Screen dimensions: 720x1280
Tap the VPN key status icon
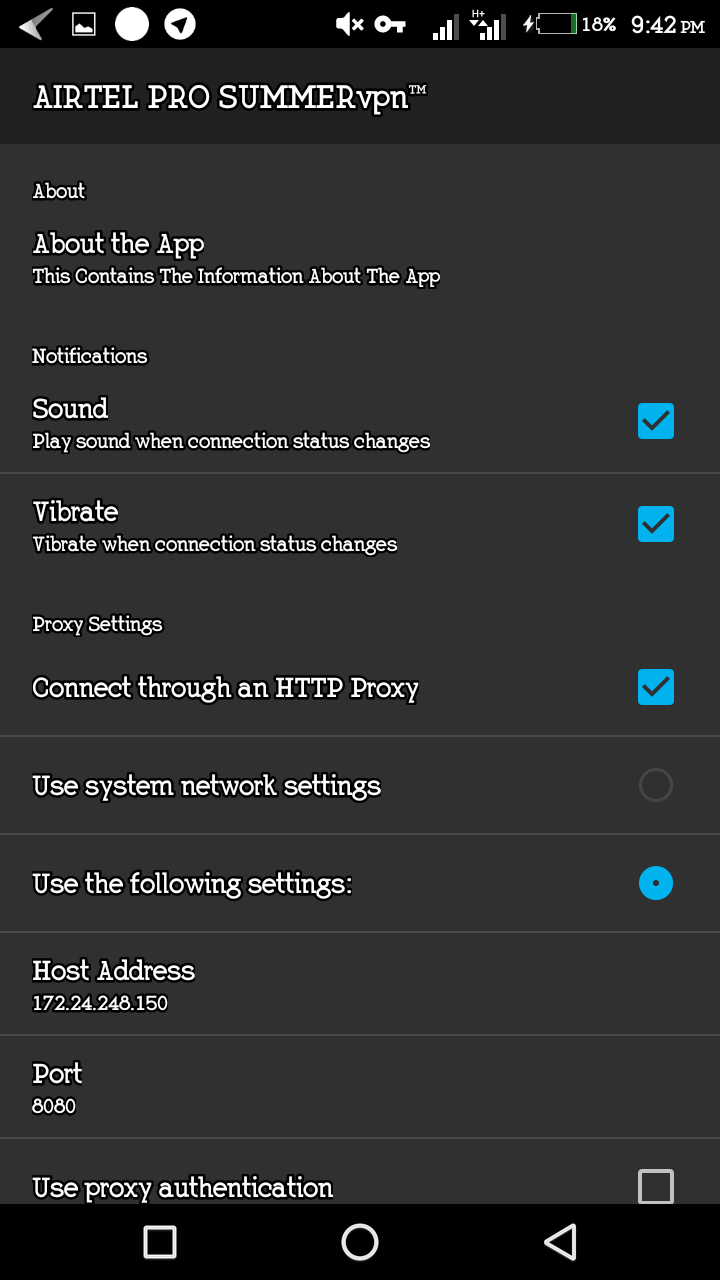click(x=390, y=24)
